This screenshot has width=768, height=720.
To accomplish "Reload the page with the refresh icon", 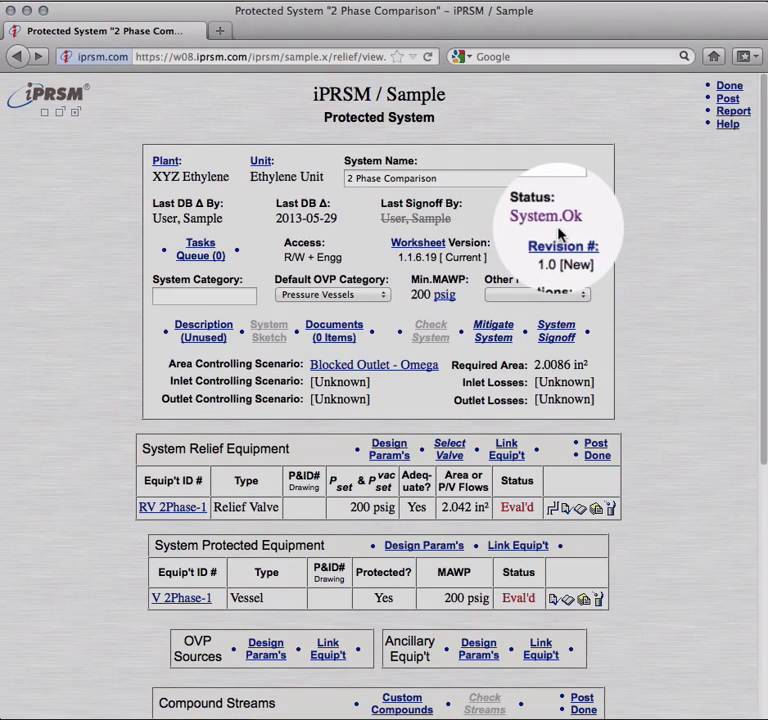I will pyautogui.click(x=428, y=57).
